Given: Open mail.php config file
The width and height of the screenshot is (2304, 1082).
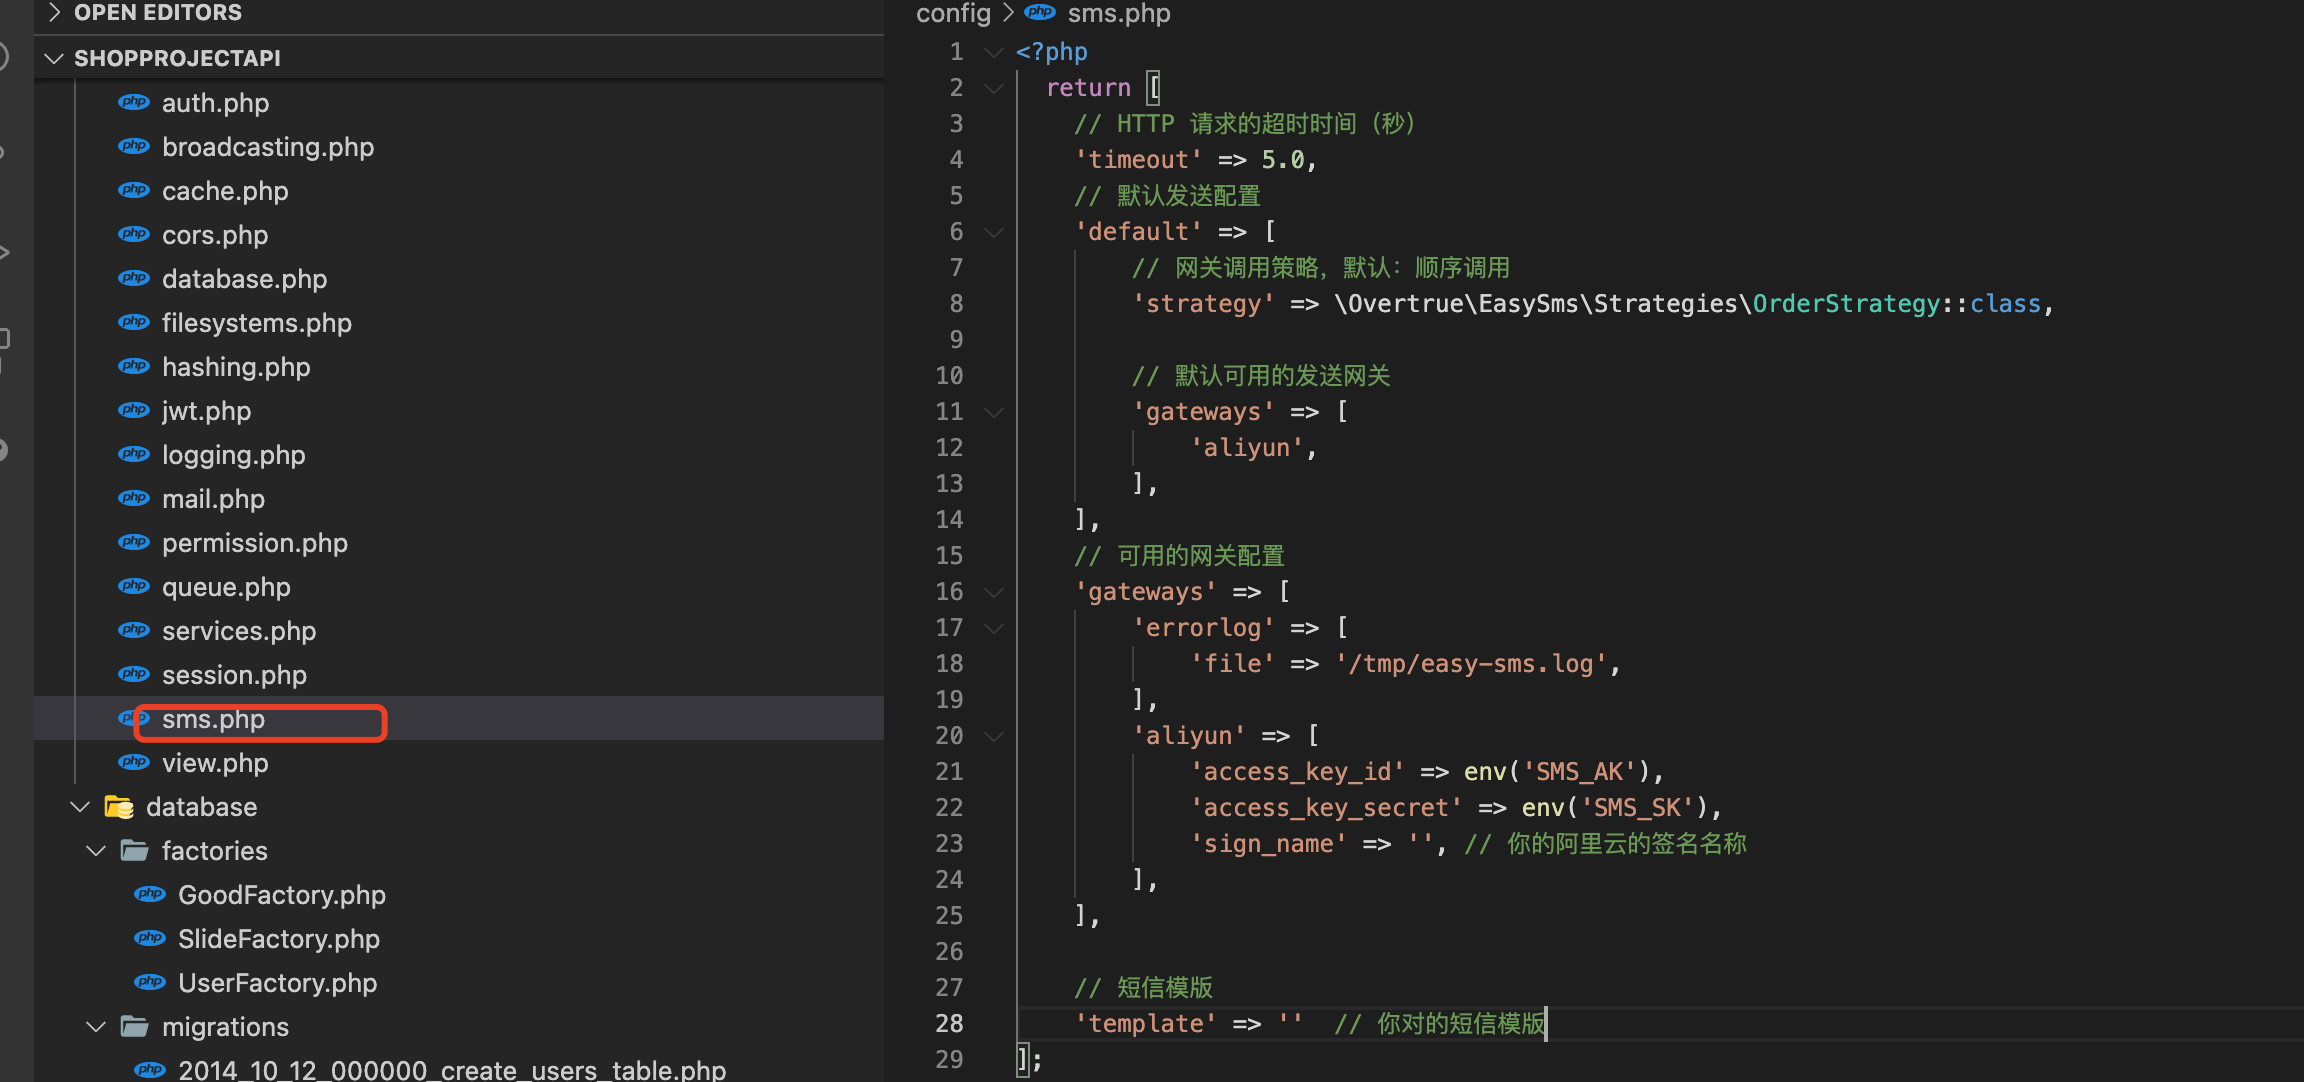Looking at the screenshot, I should (213, 499).
